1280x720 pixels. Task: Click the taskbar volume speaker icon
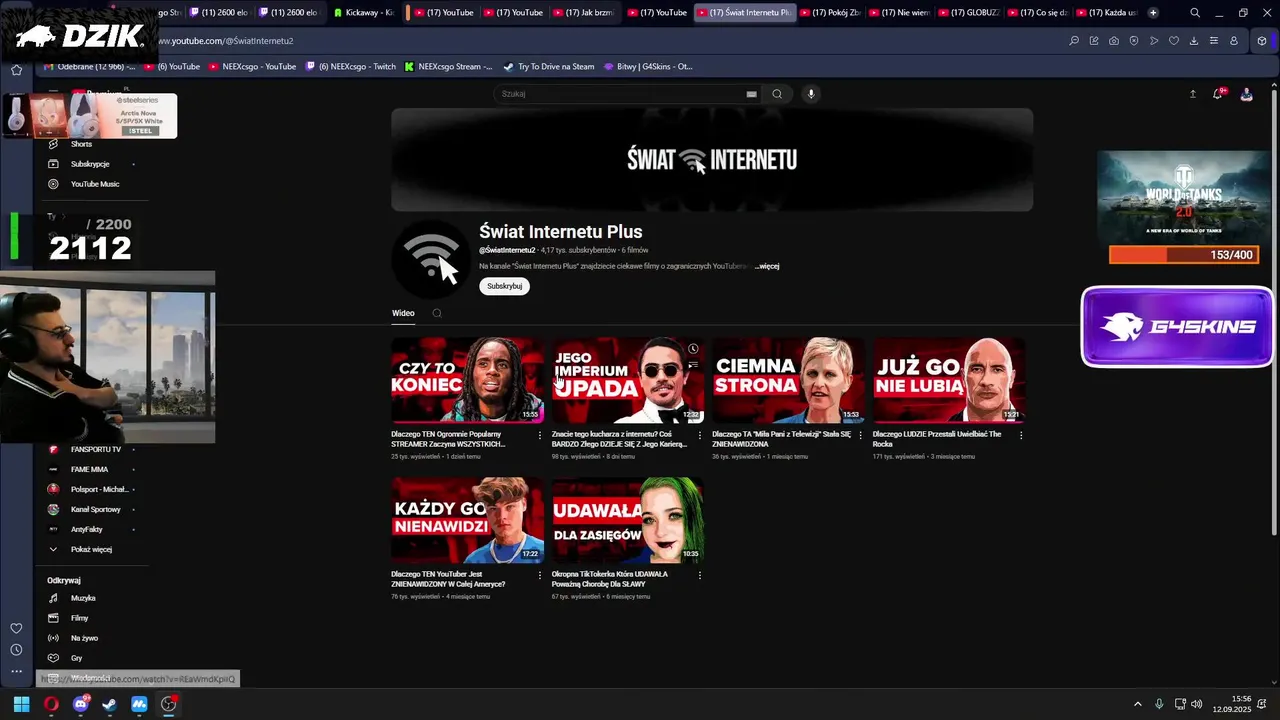click(x=1197, y=704)
